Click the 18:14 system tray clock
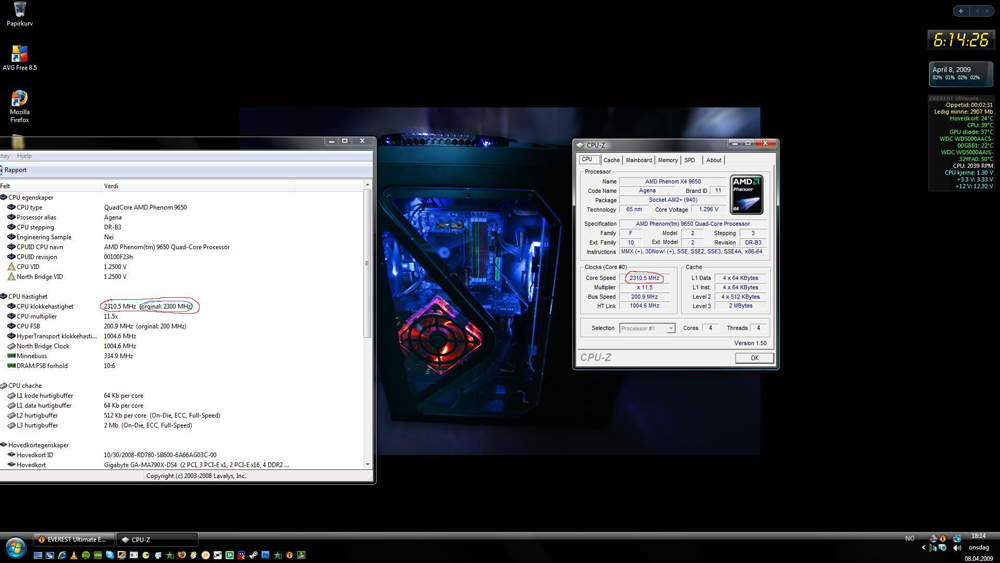 (978, 536)
